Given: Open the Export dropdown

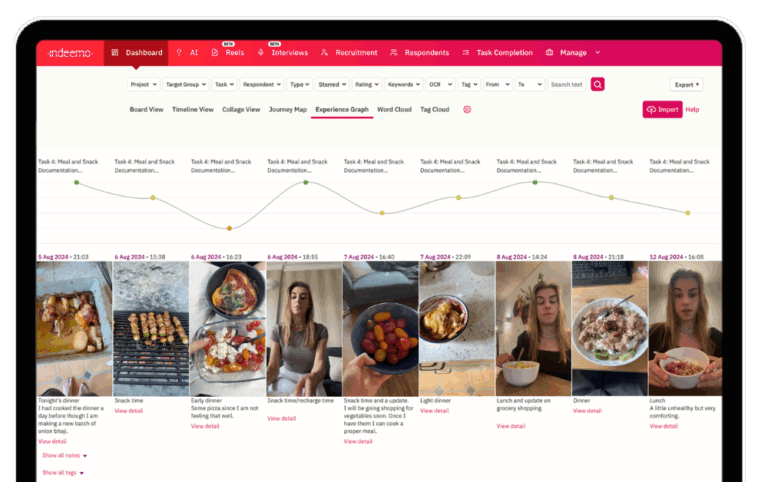Looking at the screenshot, I should 686,85.
